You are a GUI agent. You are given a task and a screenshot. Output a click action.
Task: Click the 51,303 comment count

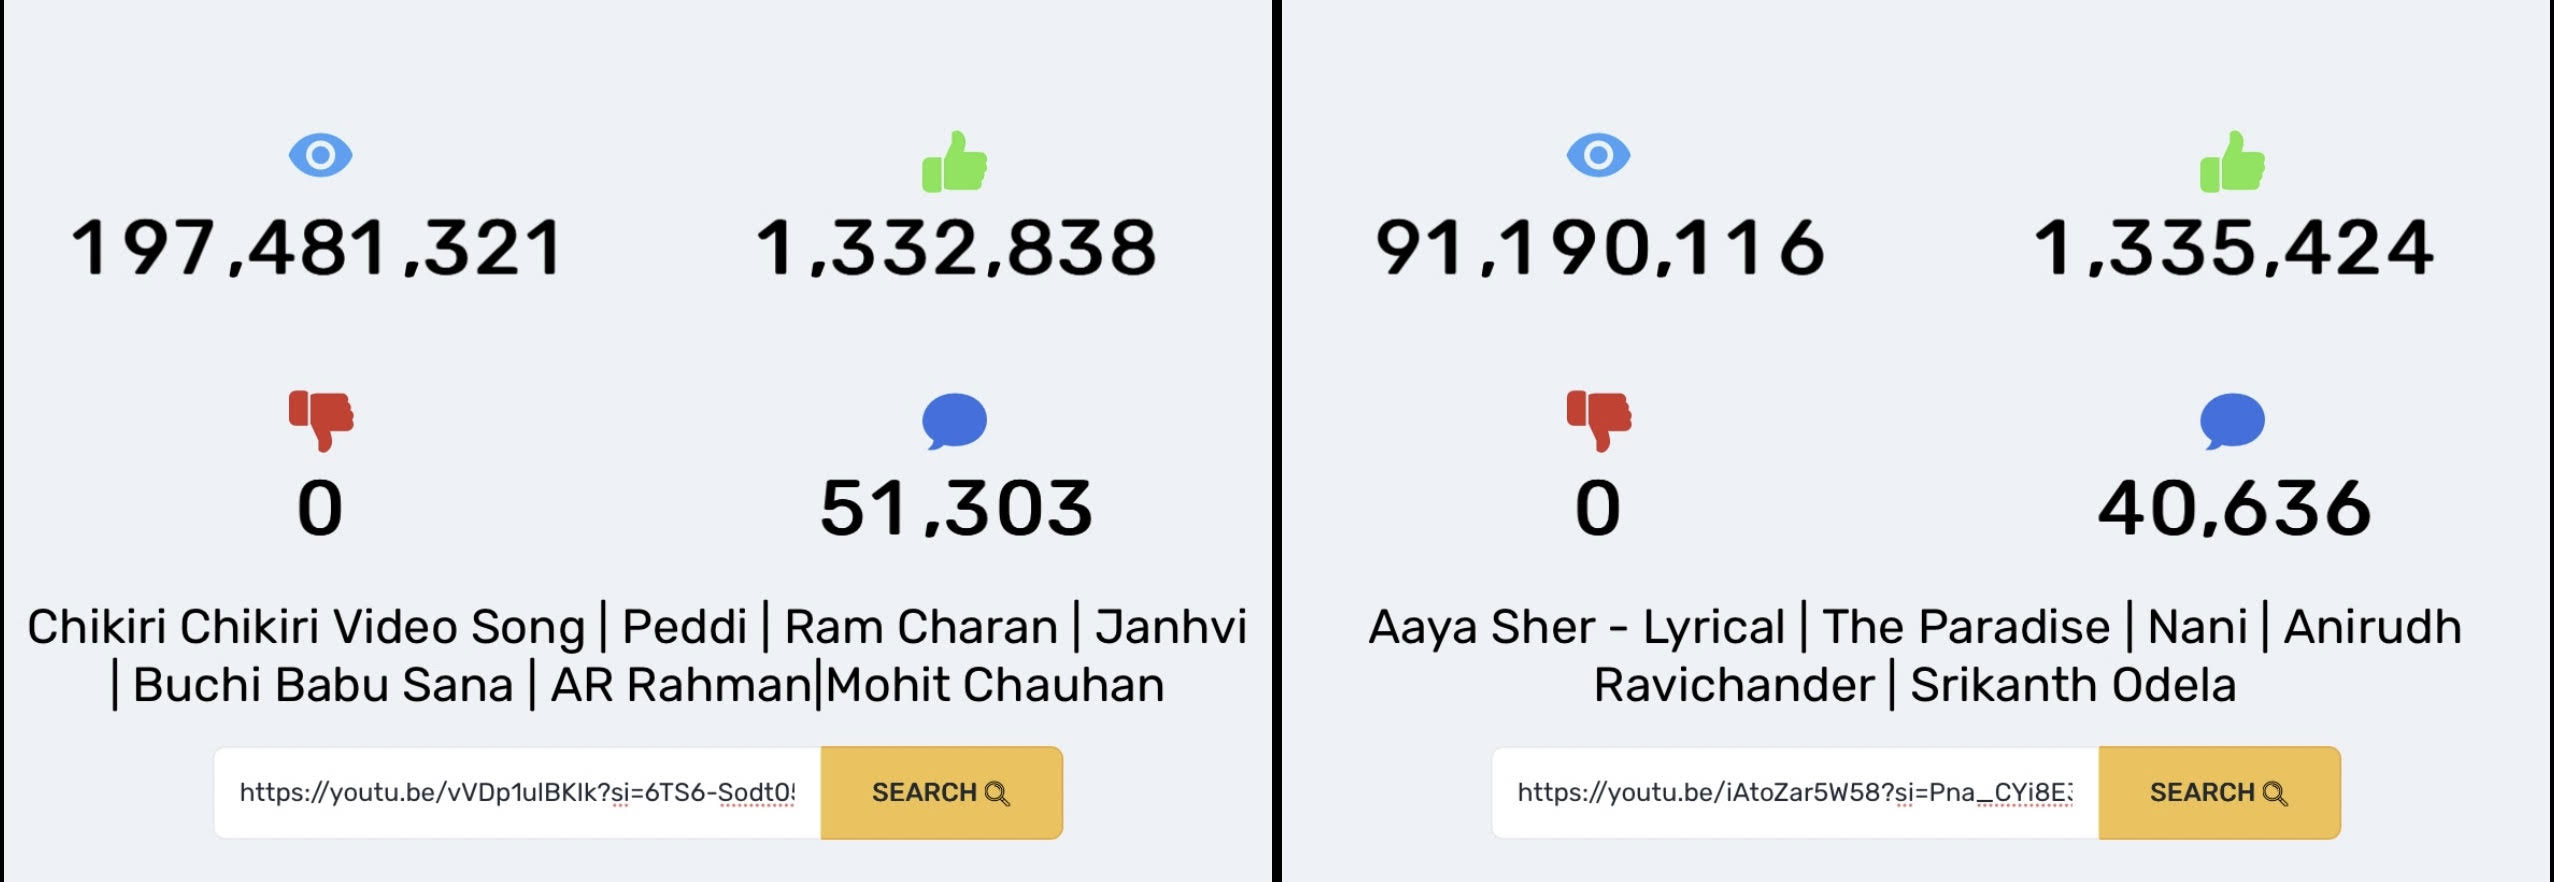[x=956, y=508]
